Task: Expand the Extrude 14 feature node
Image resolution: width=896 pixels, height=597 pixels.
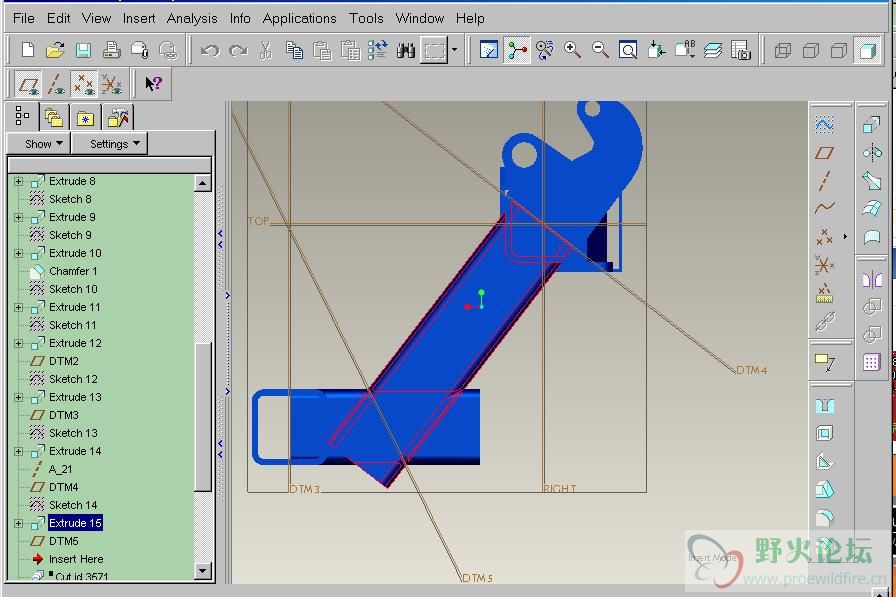Action: (18, 451)
